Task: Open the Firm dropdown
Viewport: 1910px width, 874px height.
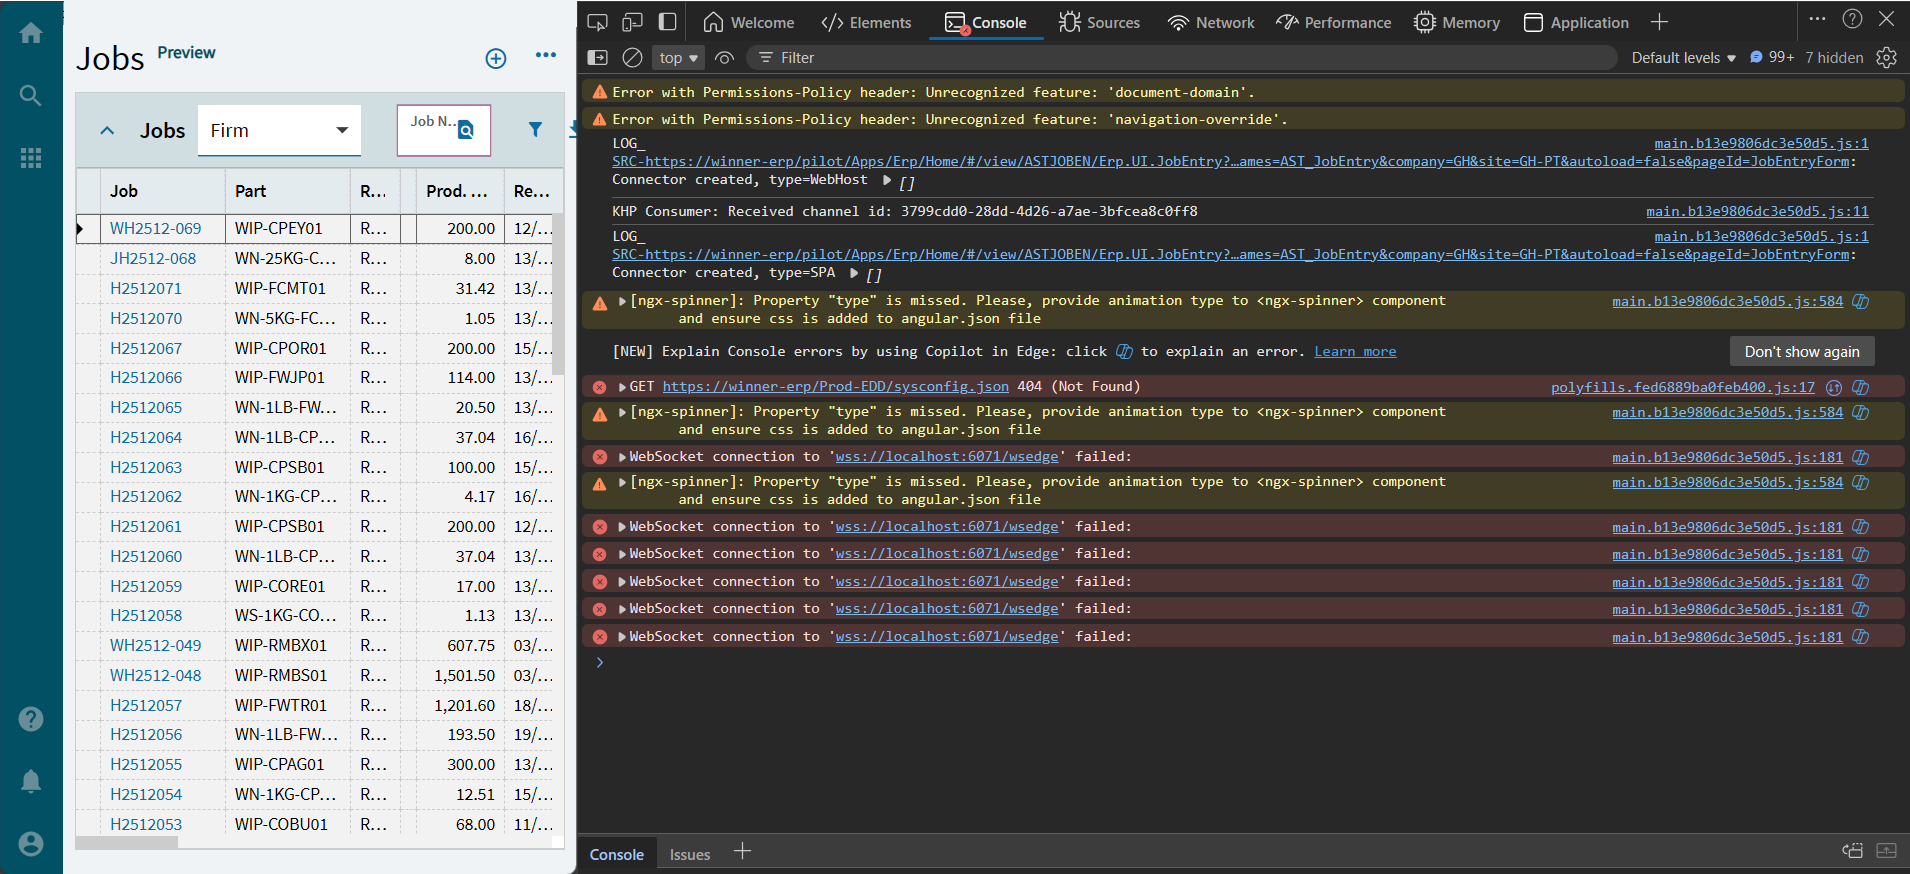Action: (279, 131)
